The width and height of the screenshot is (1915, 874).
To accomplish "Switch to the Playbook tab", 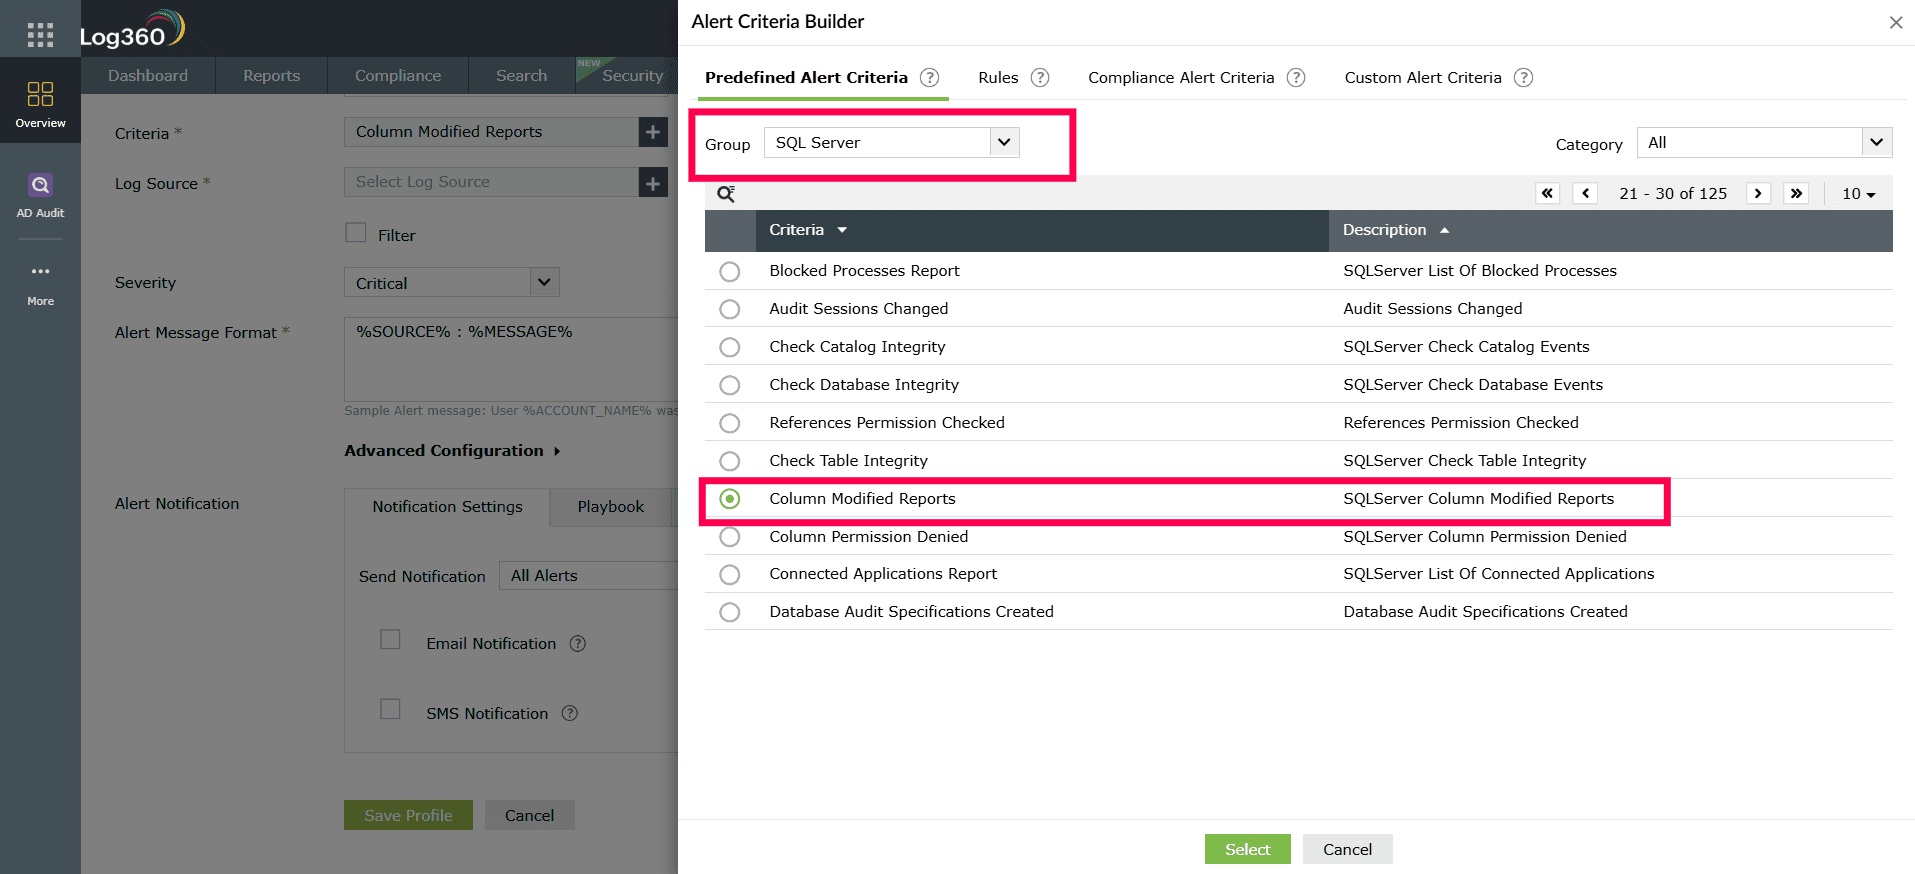I will [x=611, y=507].
